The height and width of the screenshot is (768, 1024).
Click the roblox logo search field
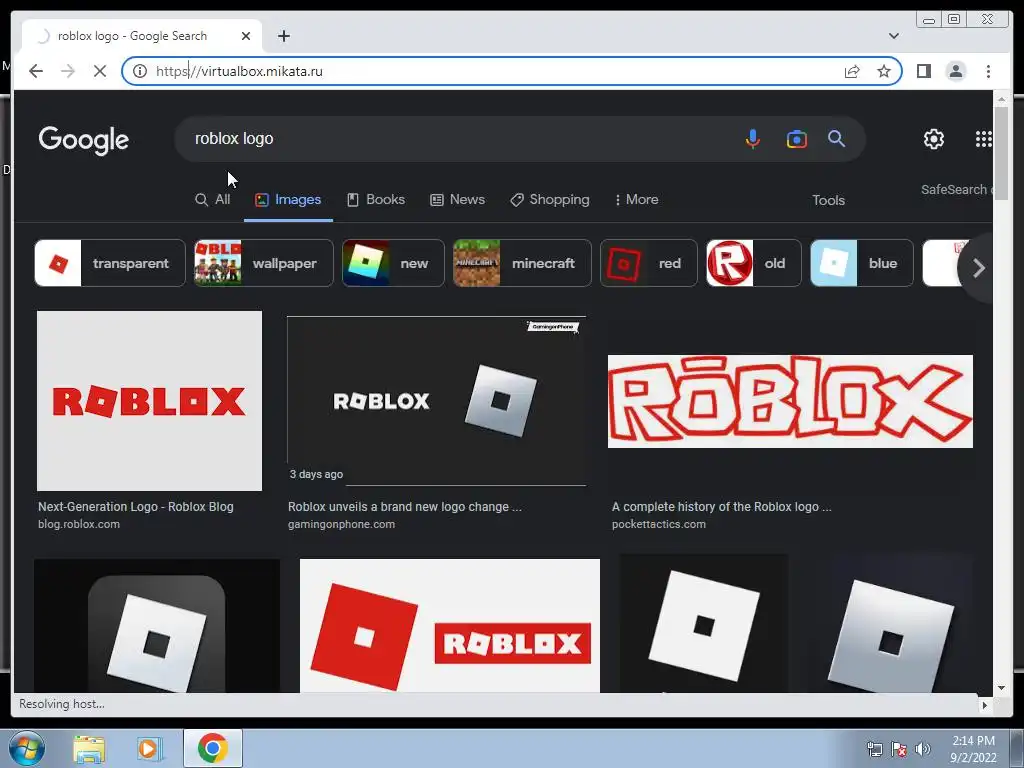(x=457, y=138)
